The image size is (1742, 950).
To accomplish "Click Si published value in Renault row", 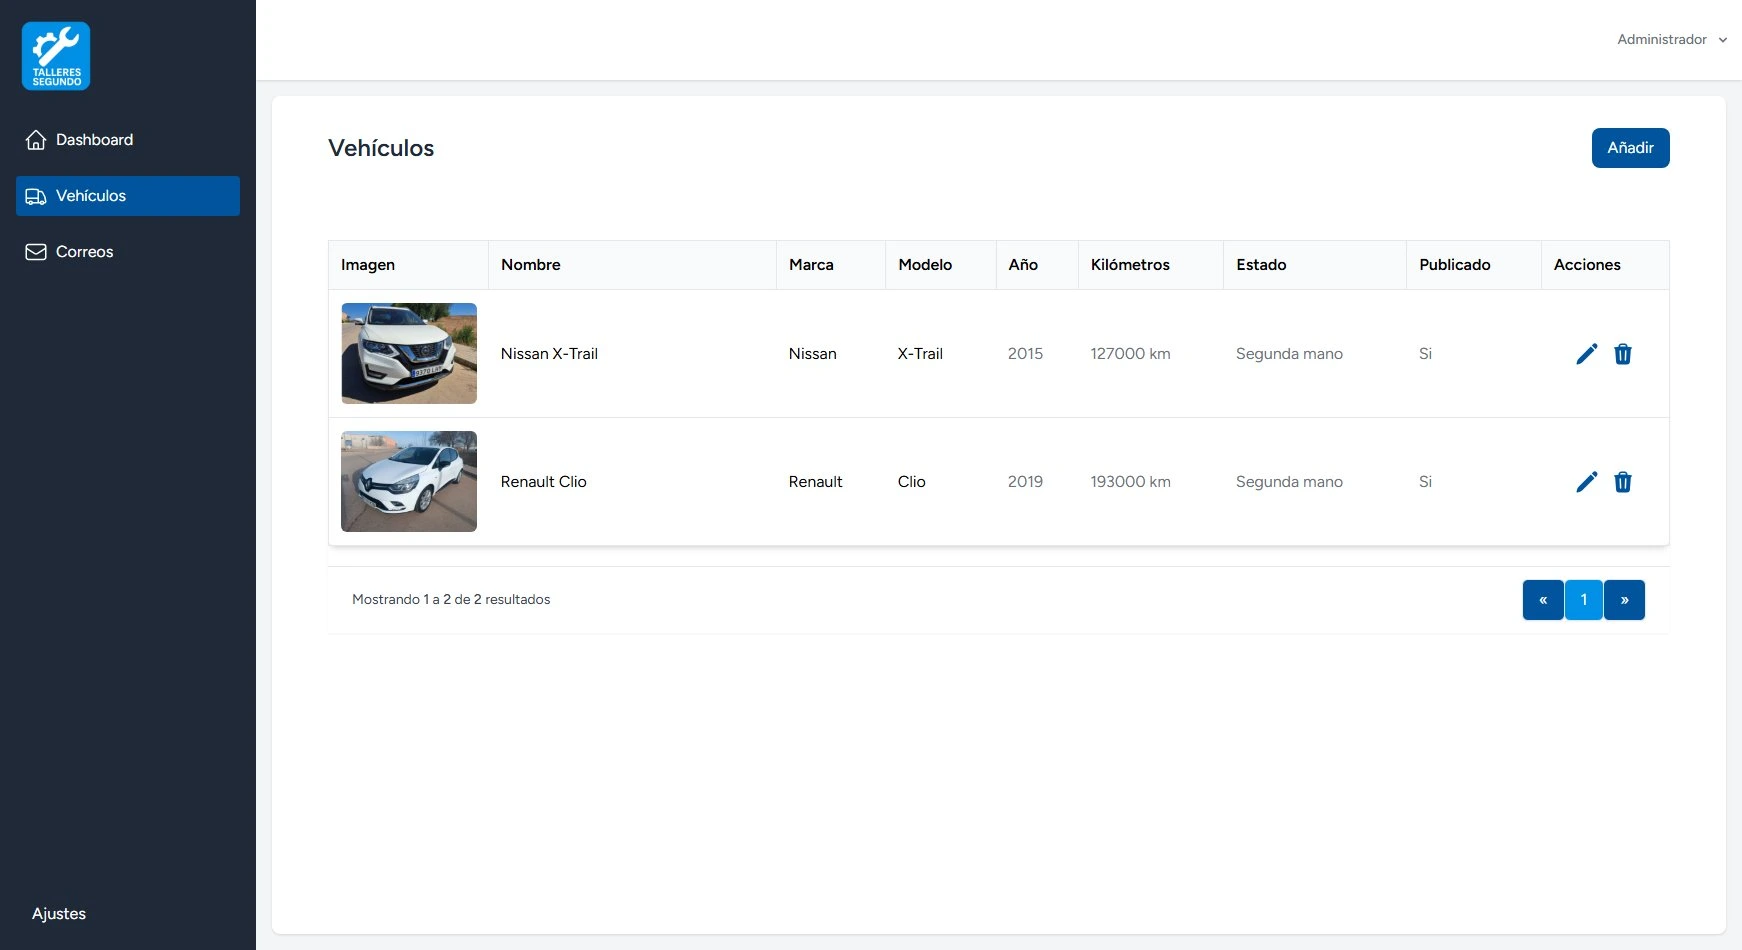I will coord(1425,482).
